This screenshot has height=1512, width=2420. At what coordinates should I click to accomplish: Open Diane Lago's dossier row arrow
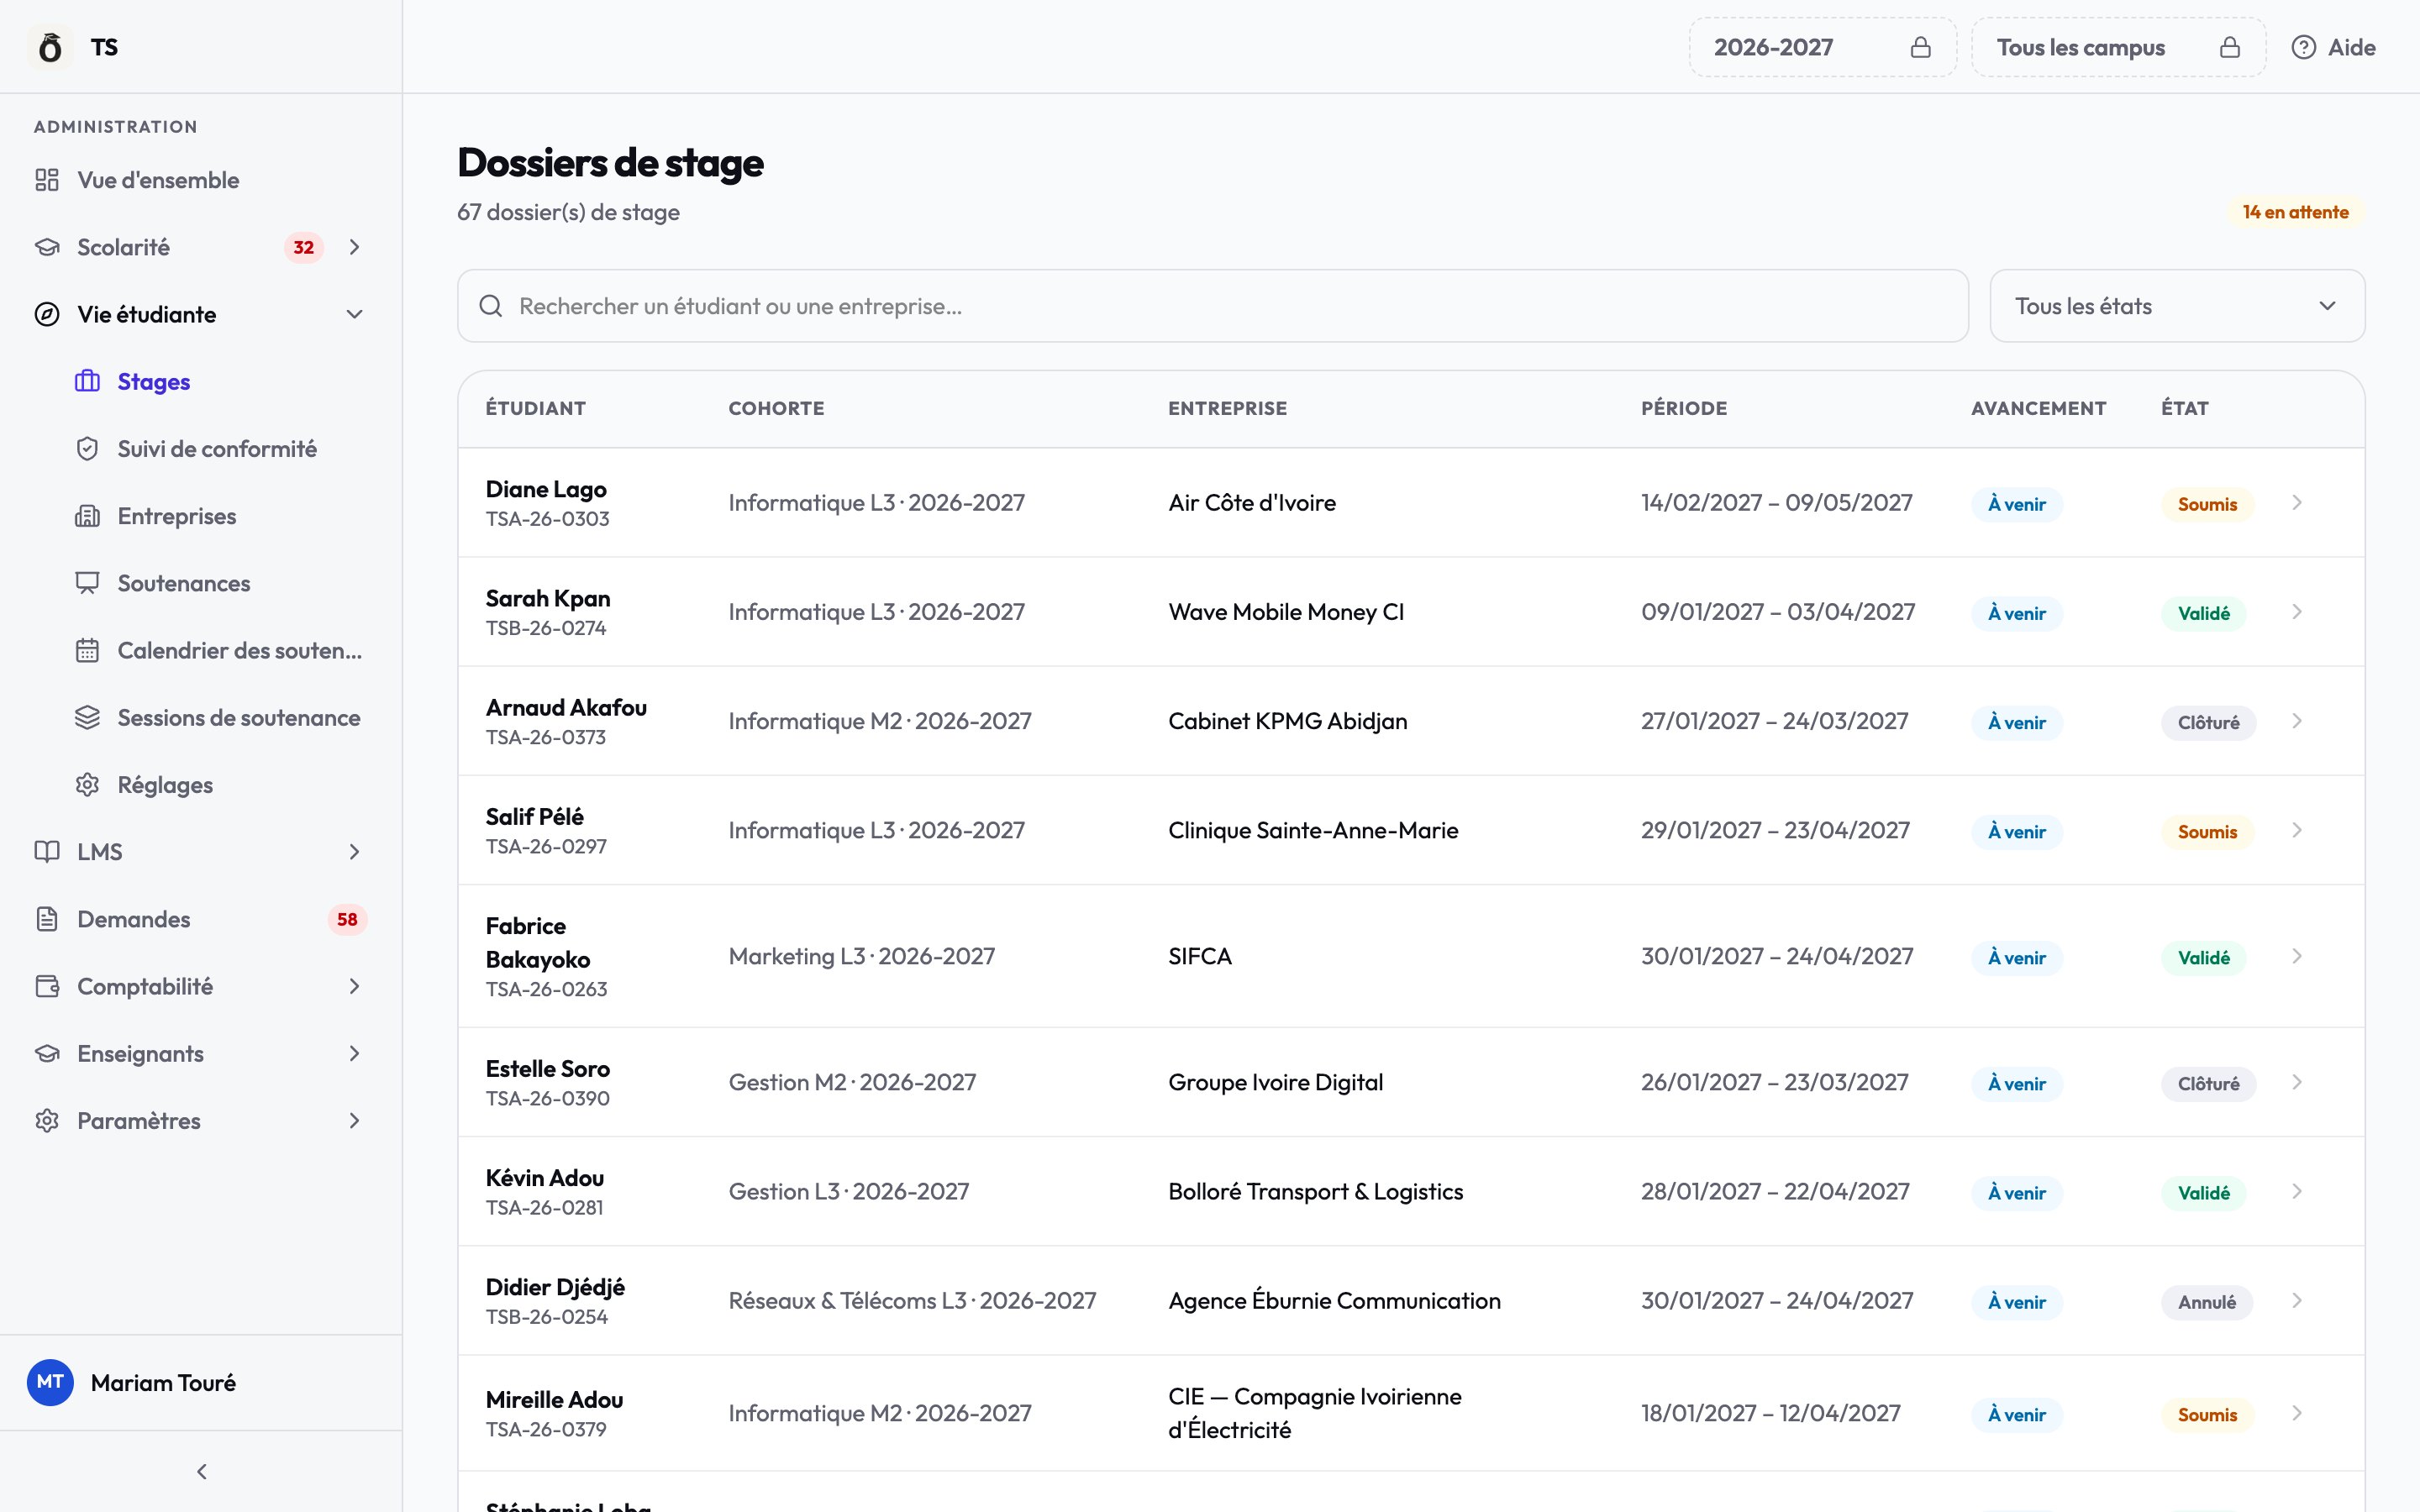pos(2297,502)
